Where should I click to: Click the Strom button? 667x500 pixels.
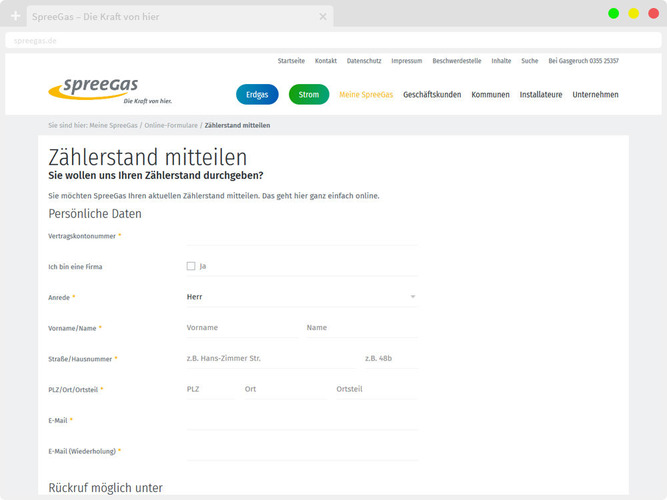[x=309, y=95]
